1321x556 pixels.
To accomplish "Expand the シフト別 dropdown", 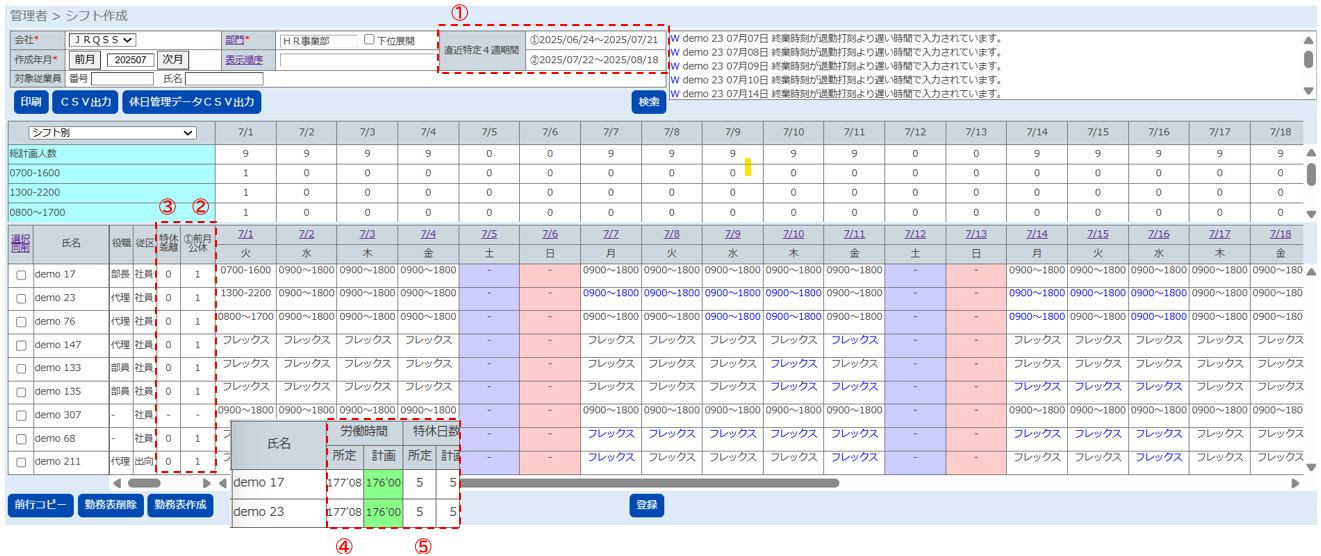I will (x=112, y=132).
